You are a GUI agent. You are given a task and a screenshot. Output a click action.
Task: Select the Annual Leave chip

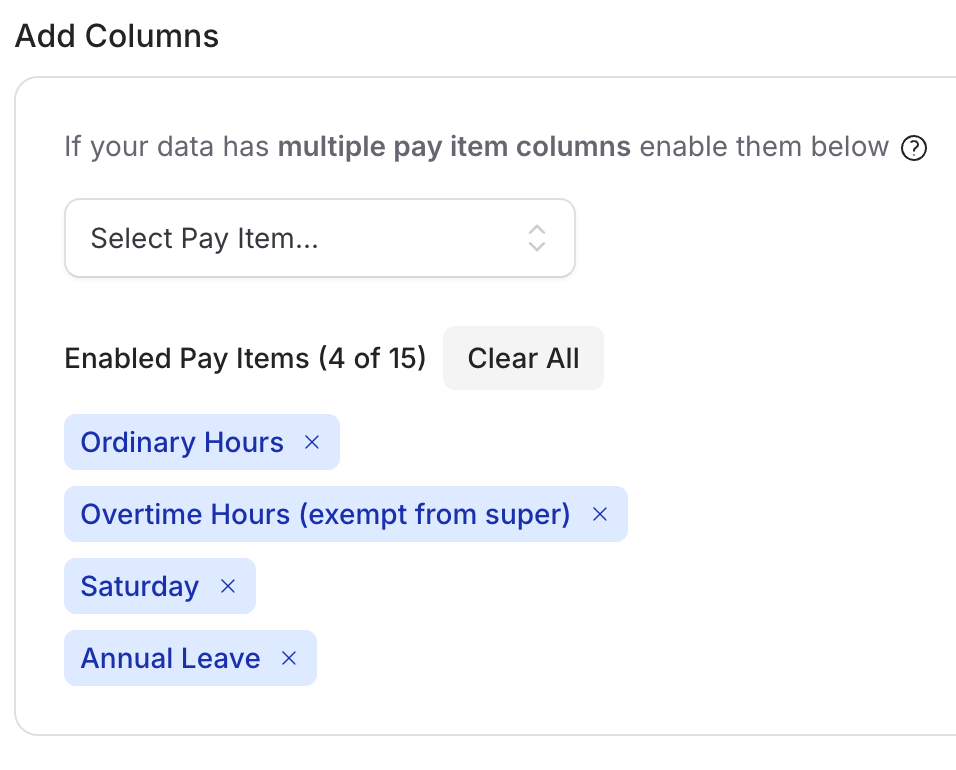click(x=170, y=658)
